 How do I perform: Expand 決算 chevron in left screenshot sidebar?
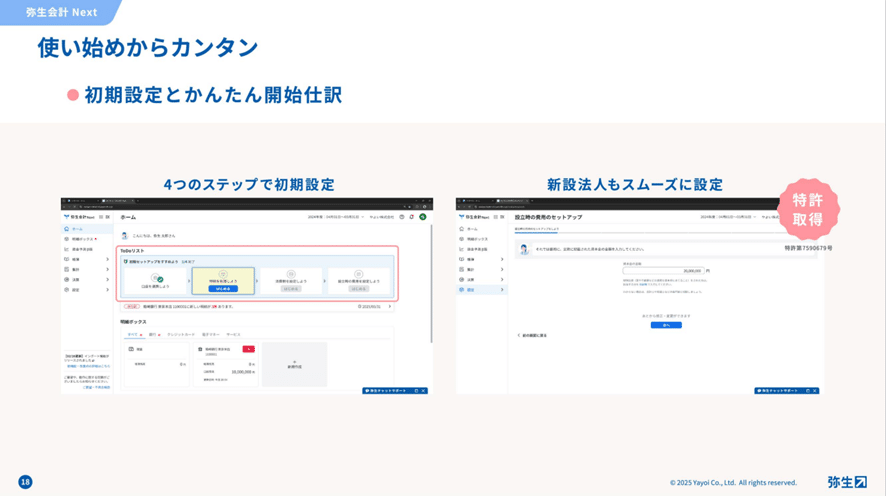click(107, 280)
